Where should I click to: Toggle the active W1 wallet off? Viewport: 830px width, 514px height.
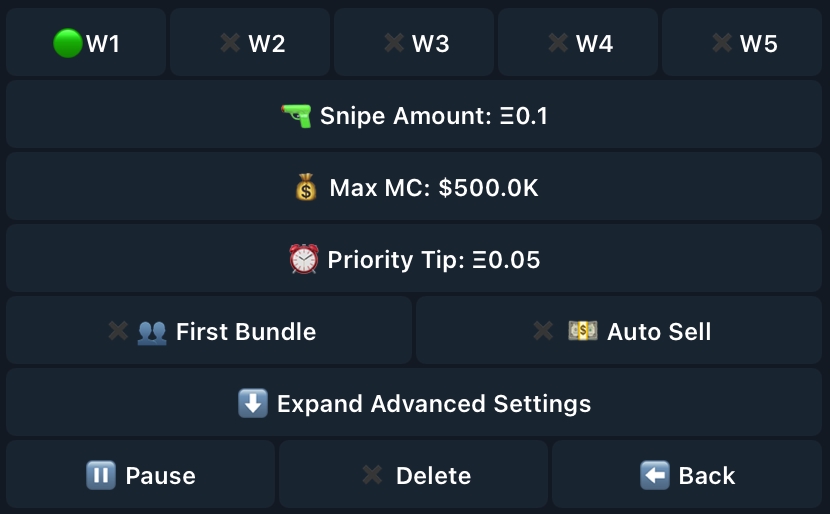[x=86, y=42]
